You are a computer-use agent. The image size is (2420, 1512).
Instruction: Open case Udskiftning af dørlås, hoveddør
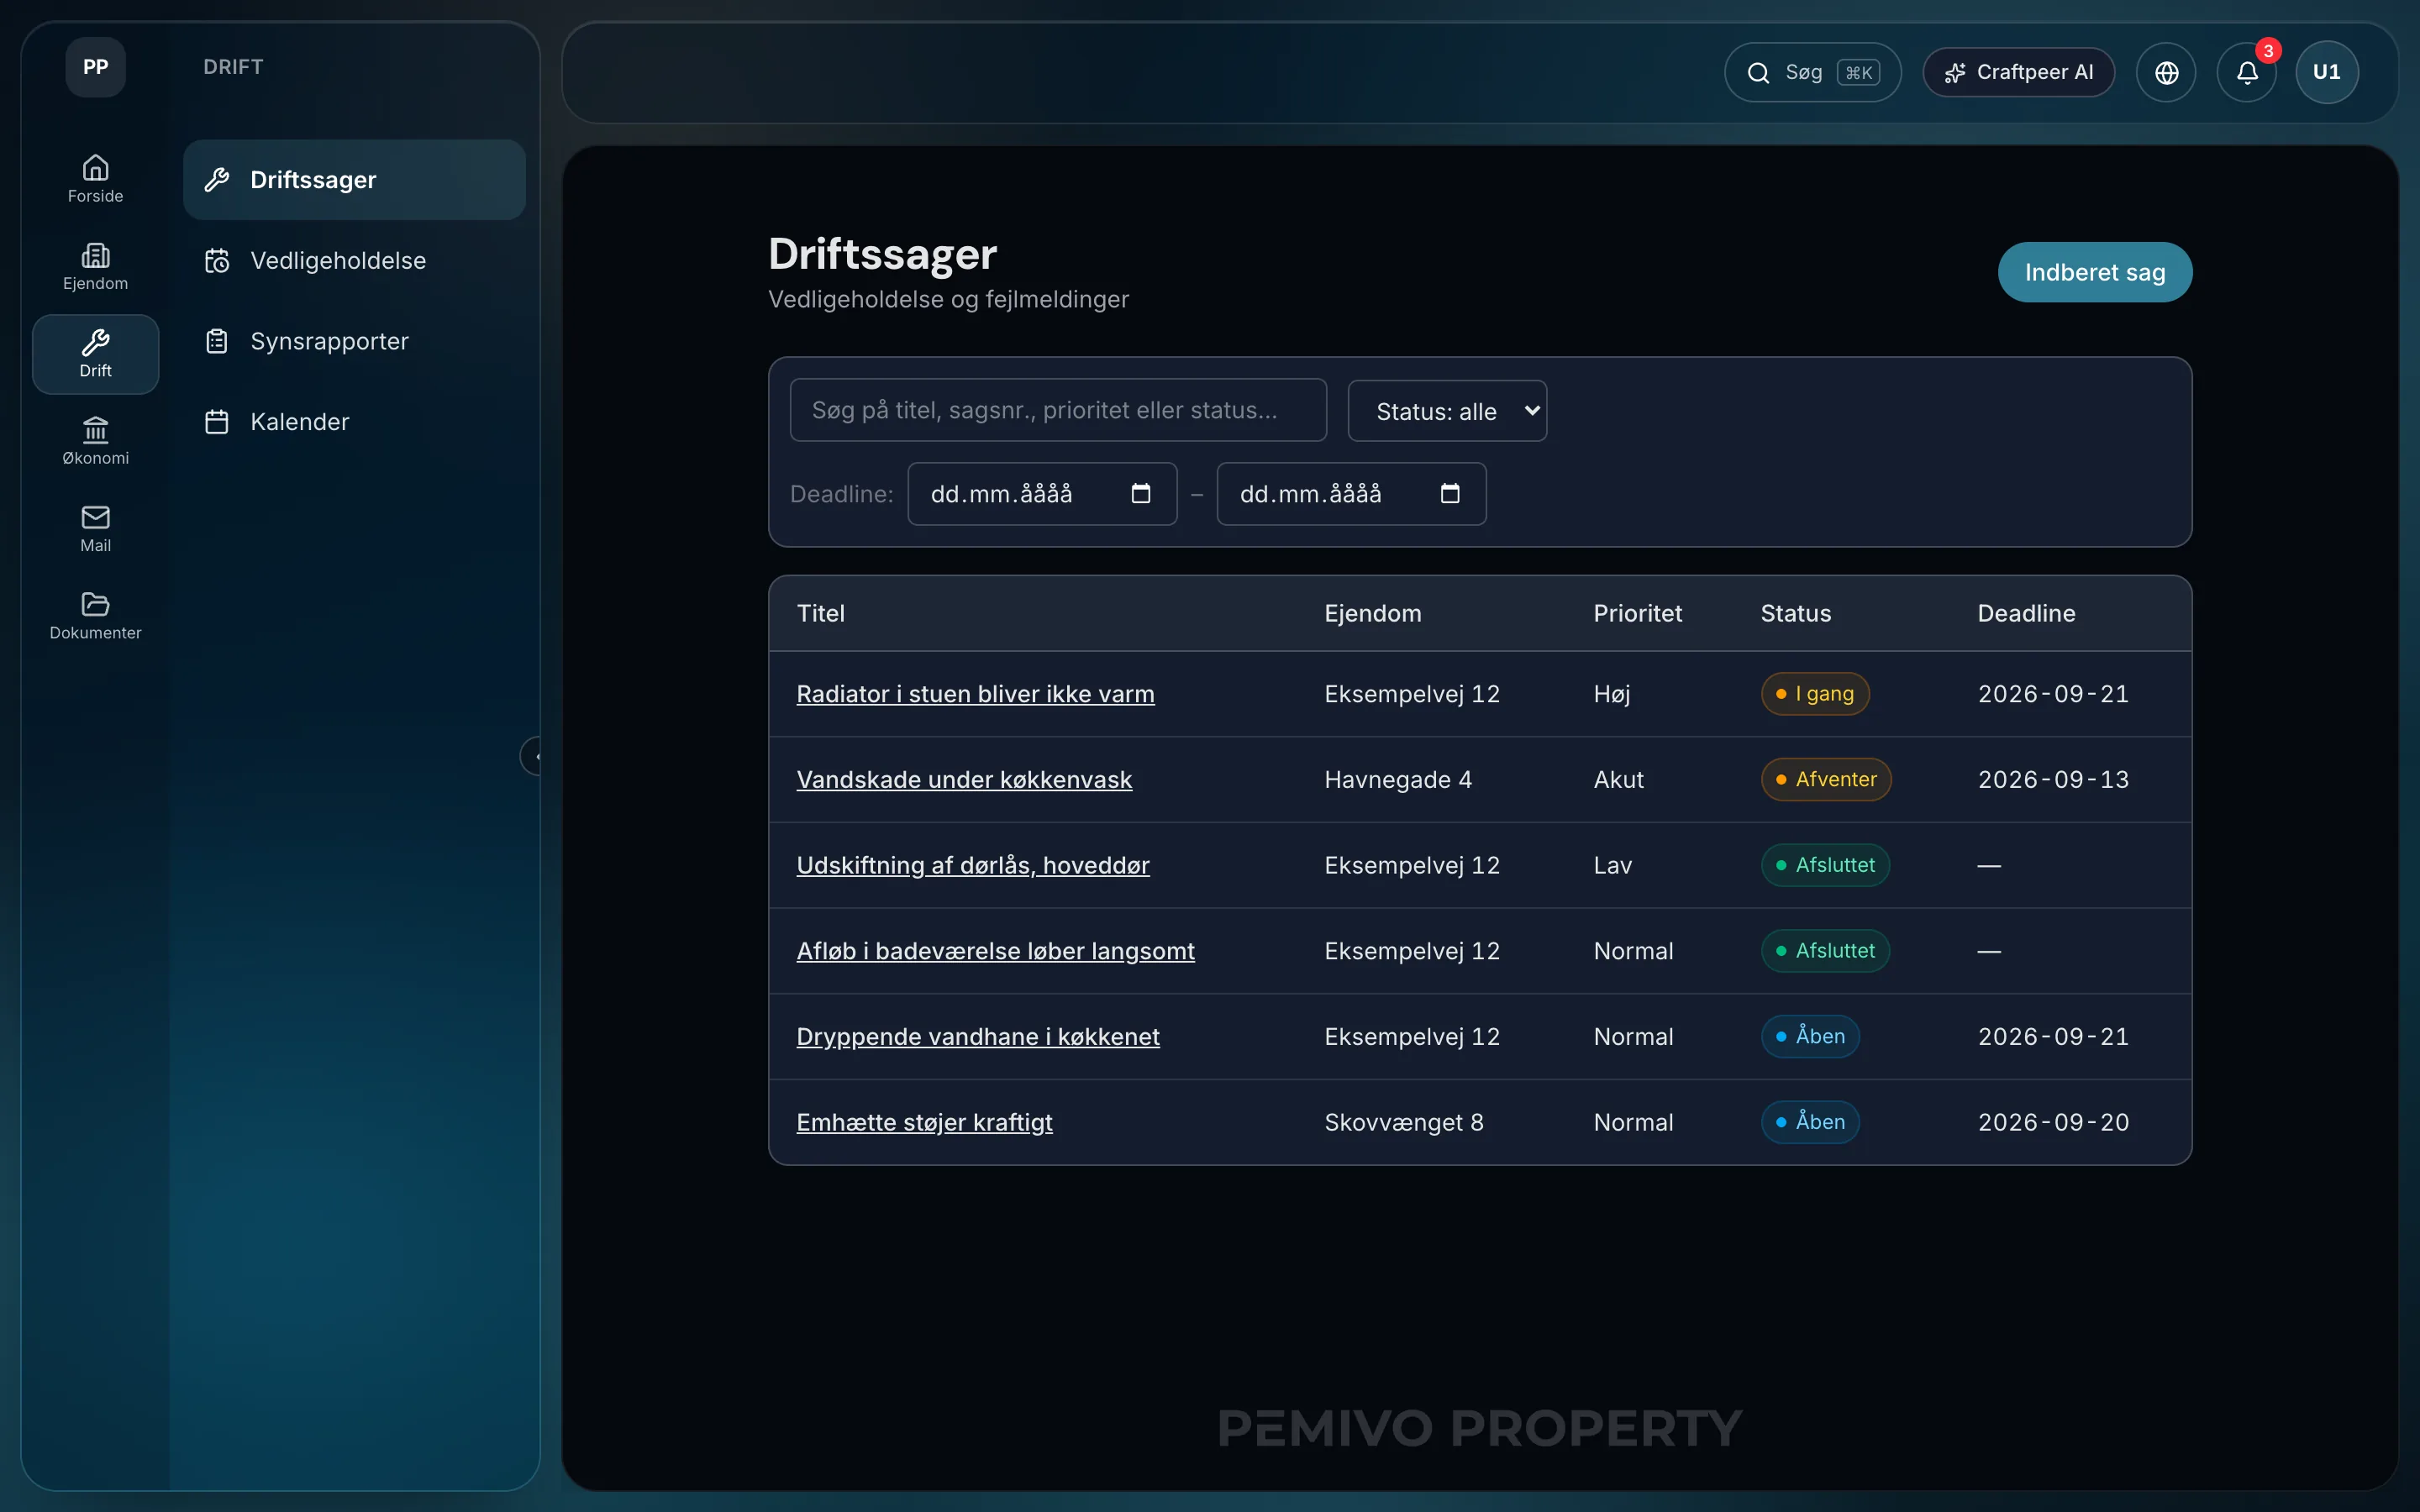(x=973, y=865)
